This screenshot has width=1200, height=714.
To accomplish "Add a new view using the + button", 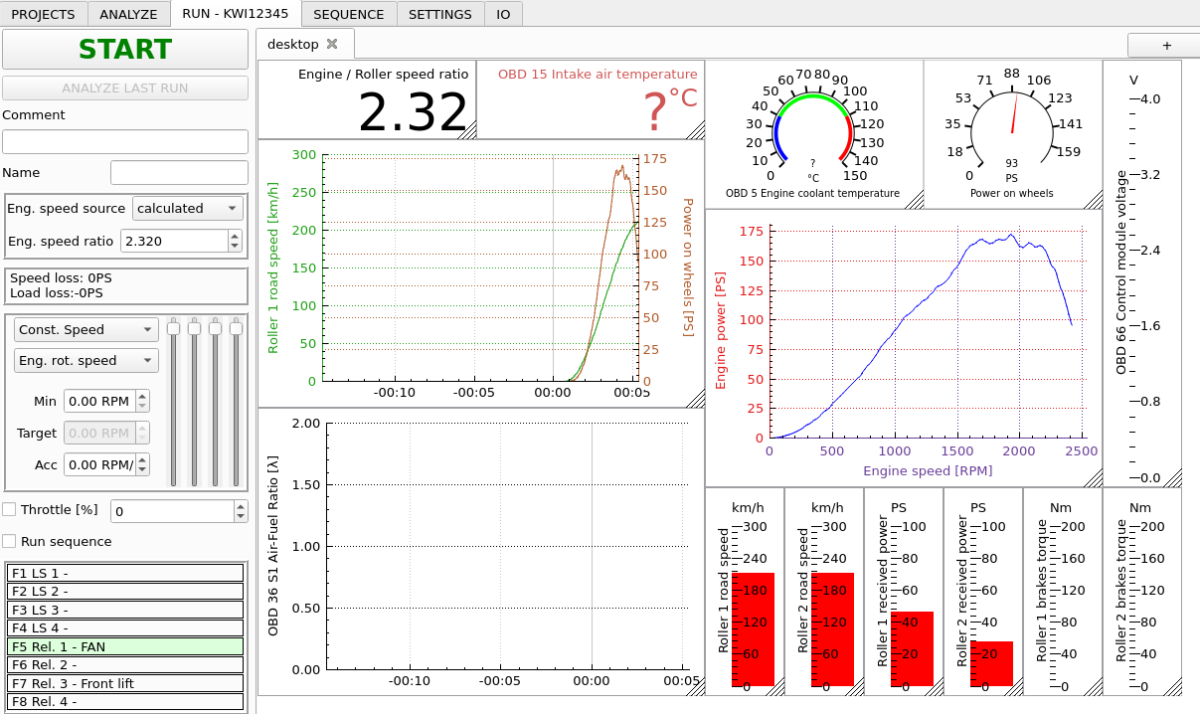I will click(1166, 45).
